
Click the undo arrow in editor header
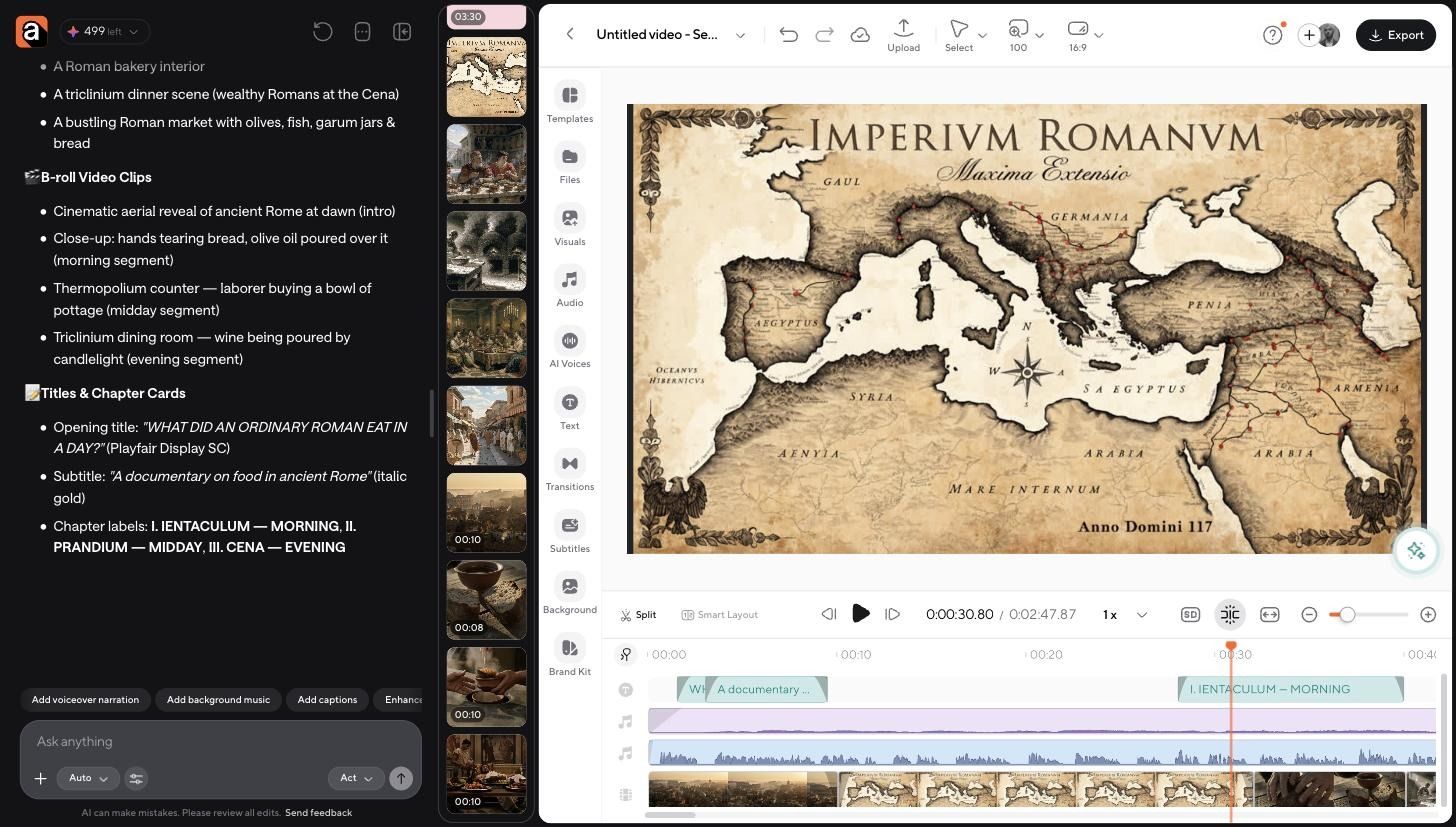[x=788, y=35]
